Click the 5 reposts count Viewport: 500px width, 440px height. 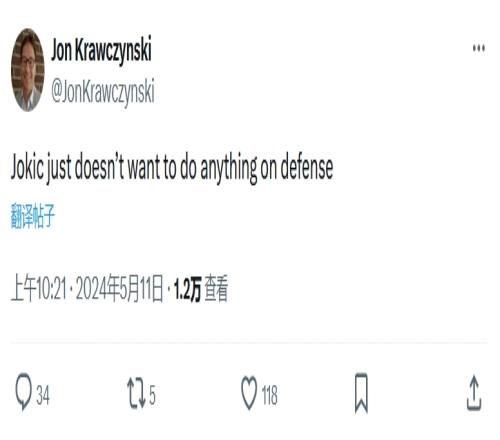pos(152,395)
